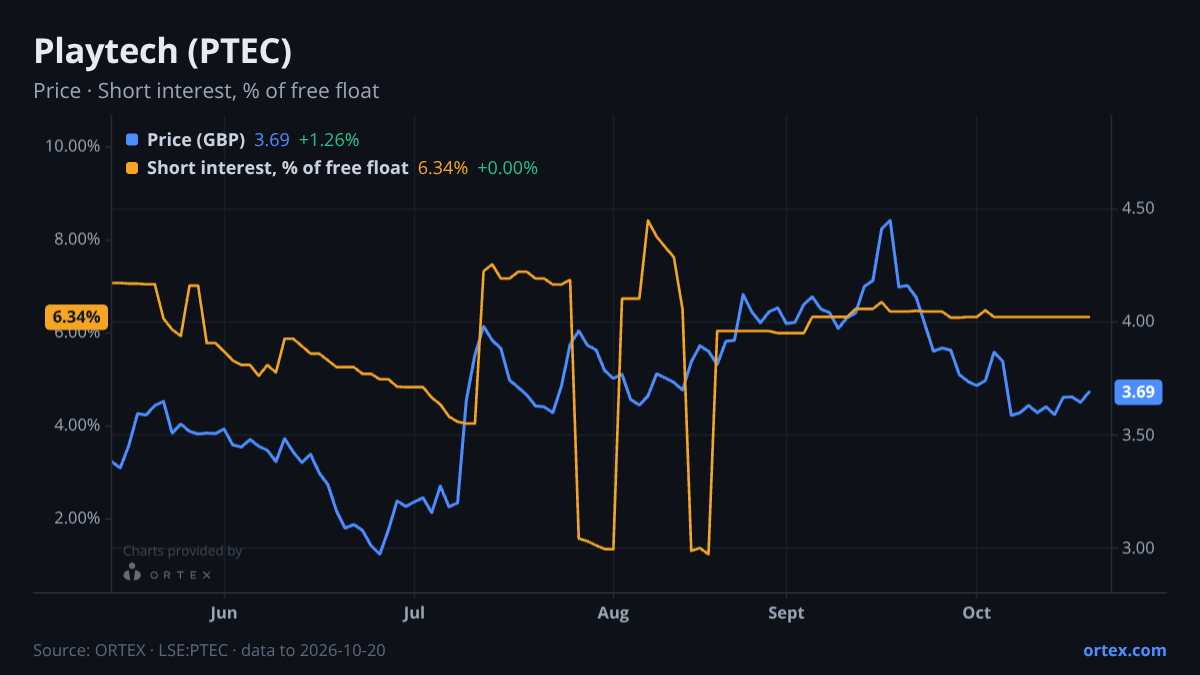Click the 10.00% left axis label
Viewport: 1200px width, 675px height.
point(73,146)
